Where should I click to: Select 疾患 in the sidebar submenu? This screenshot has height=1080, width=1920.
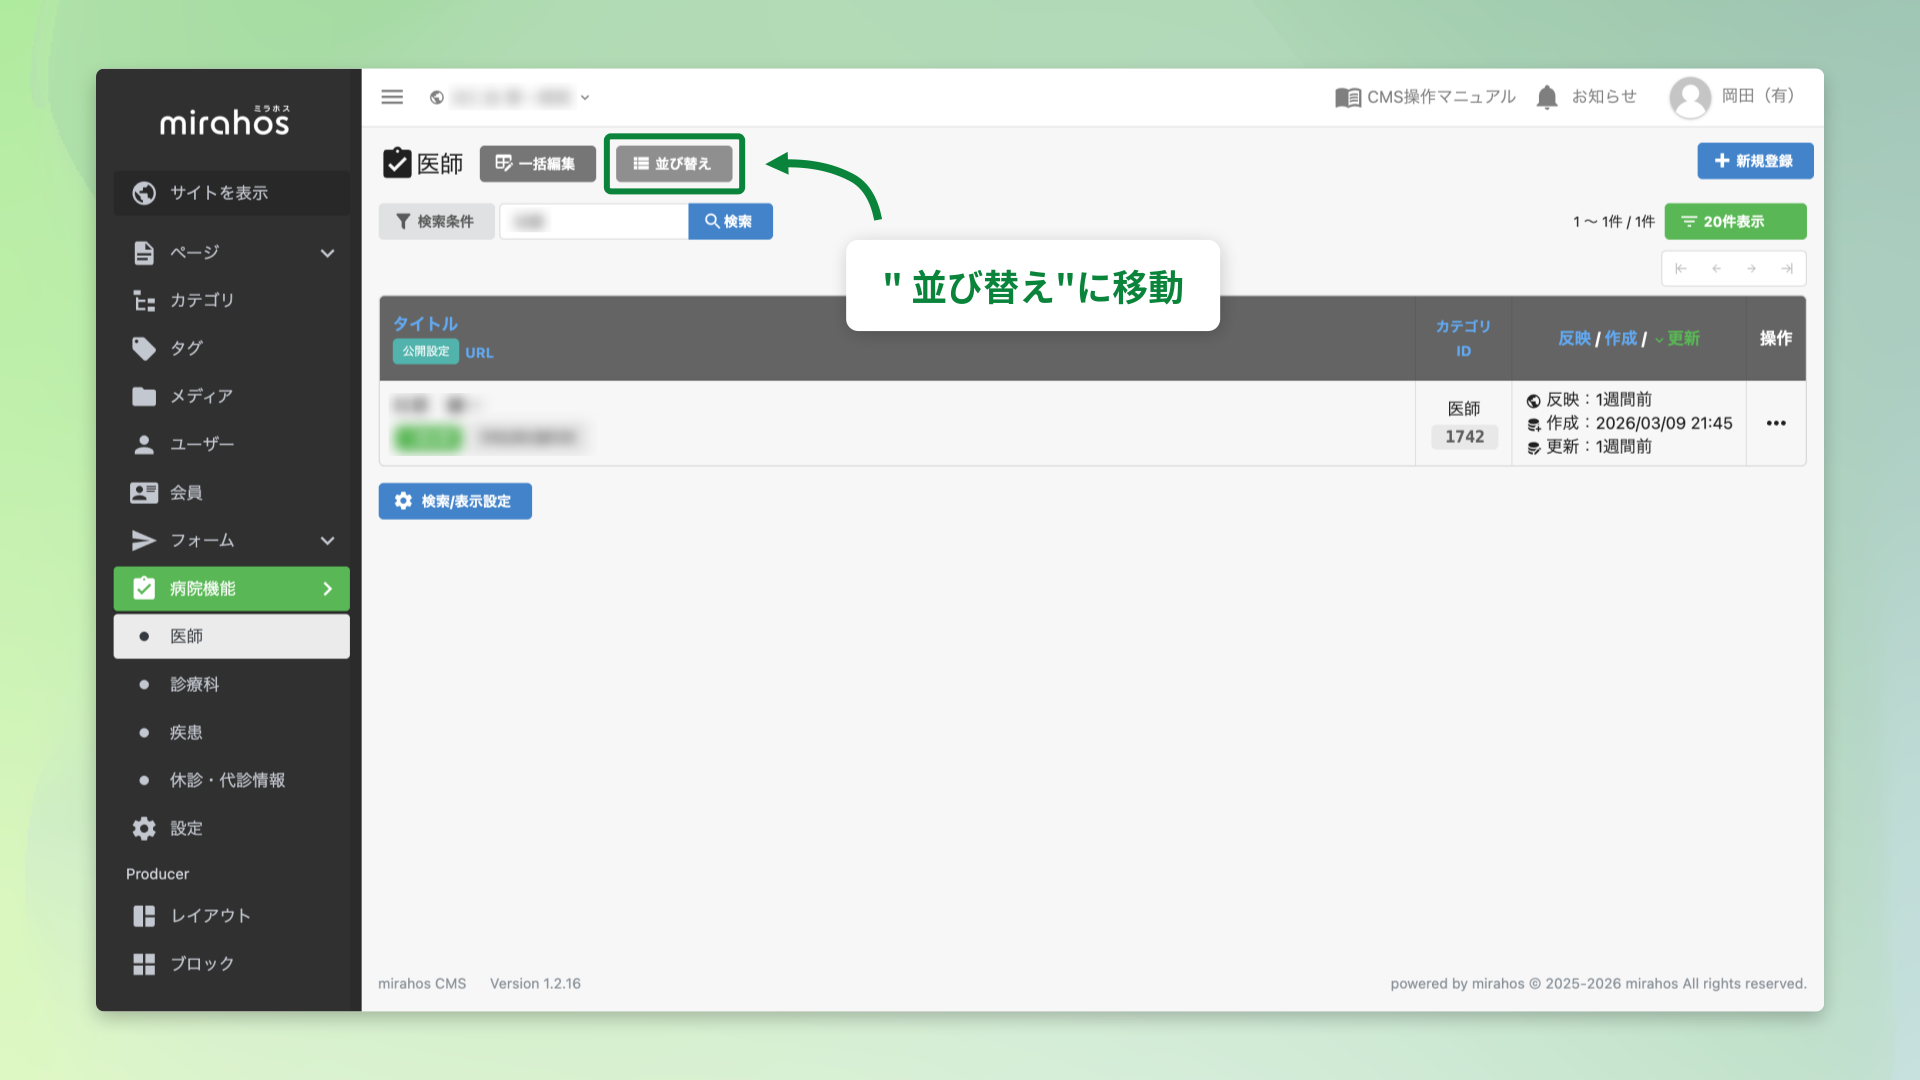coord(232,732)
